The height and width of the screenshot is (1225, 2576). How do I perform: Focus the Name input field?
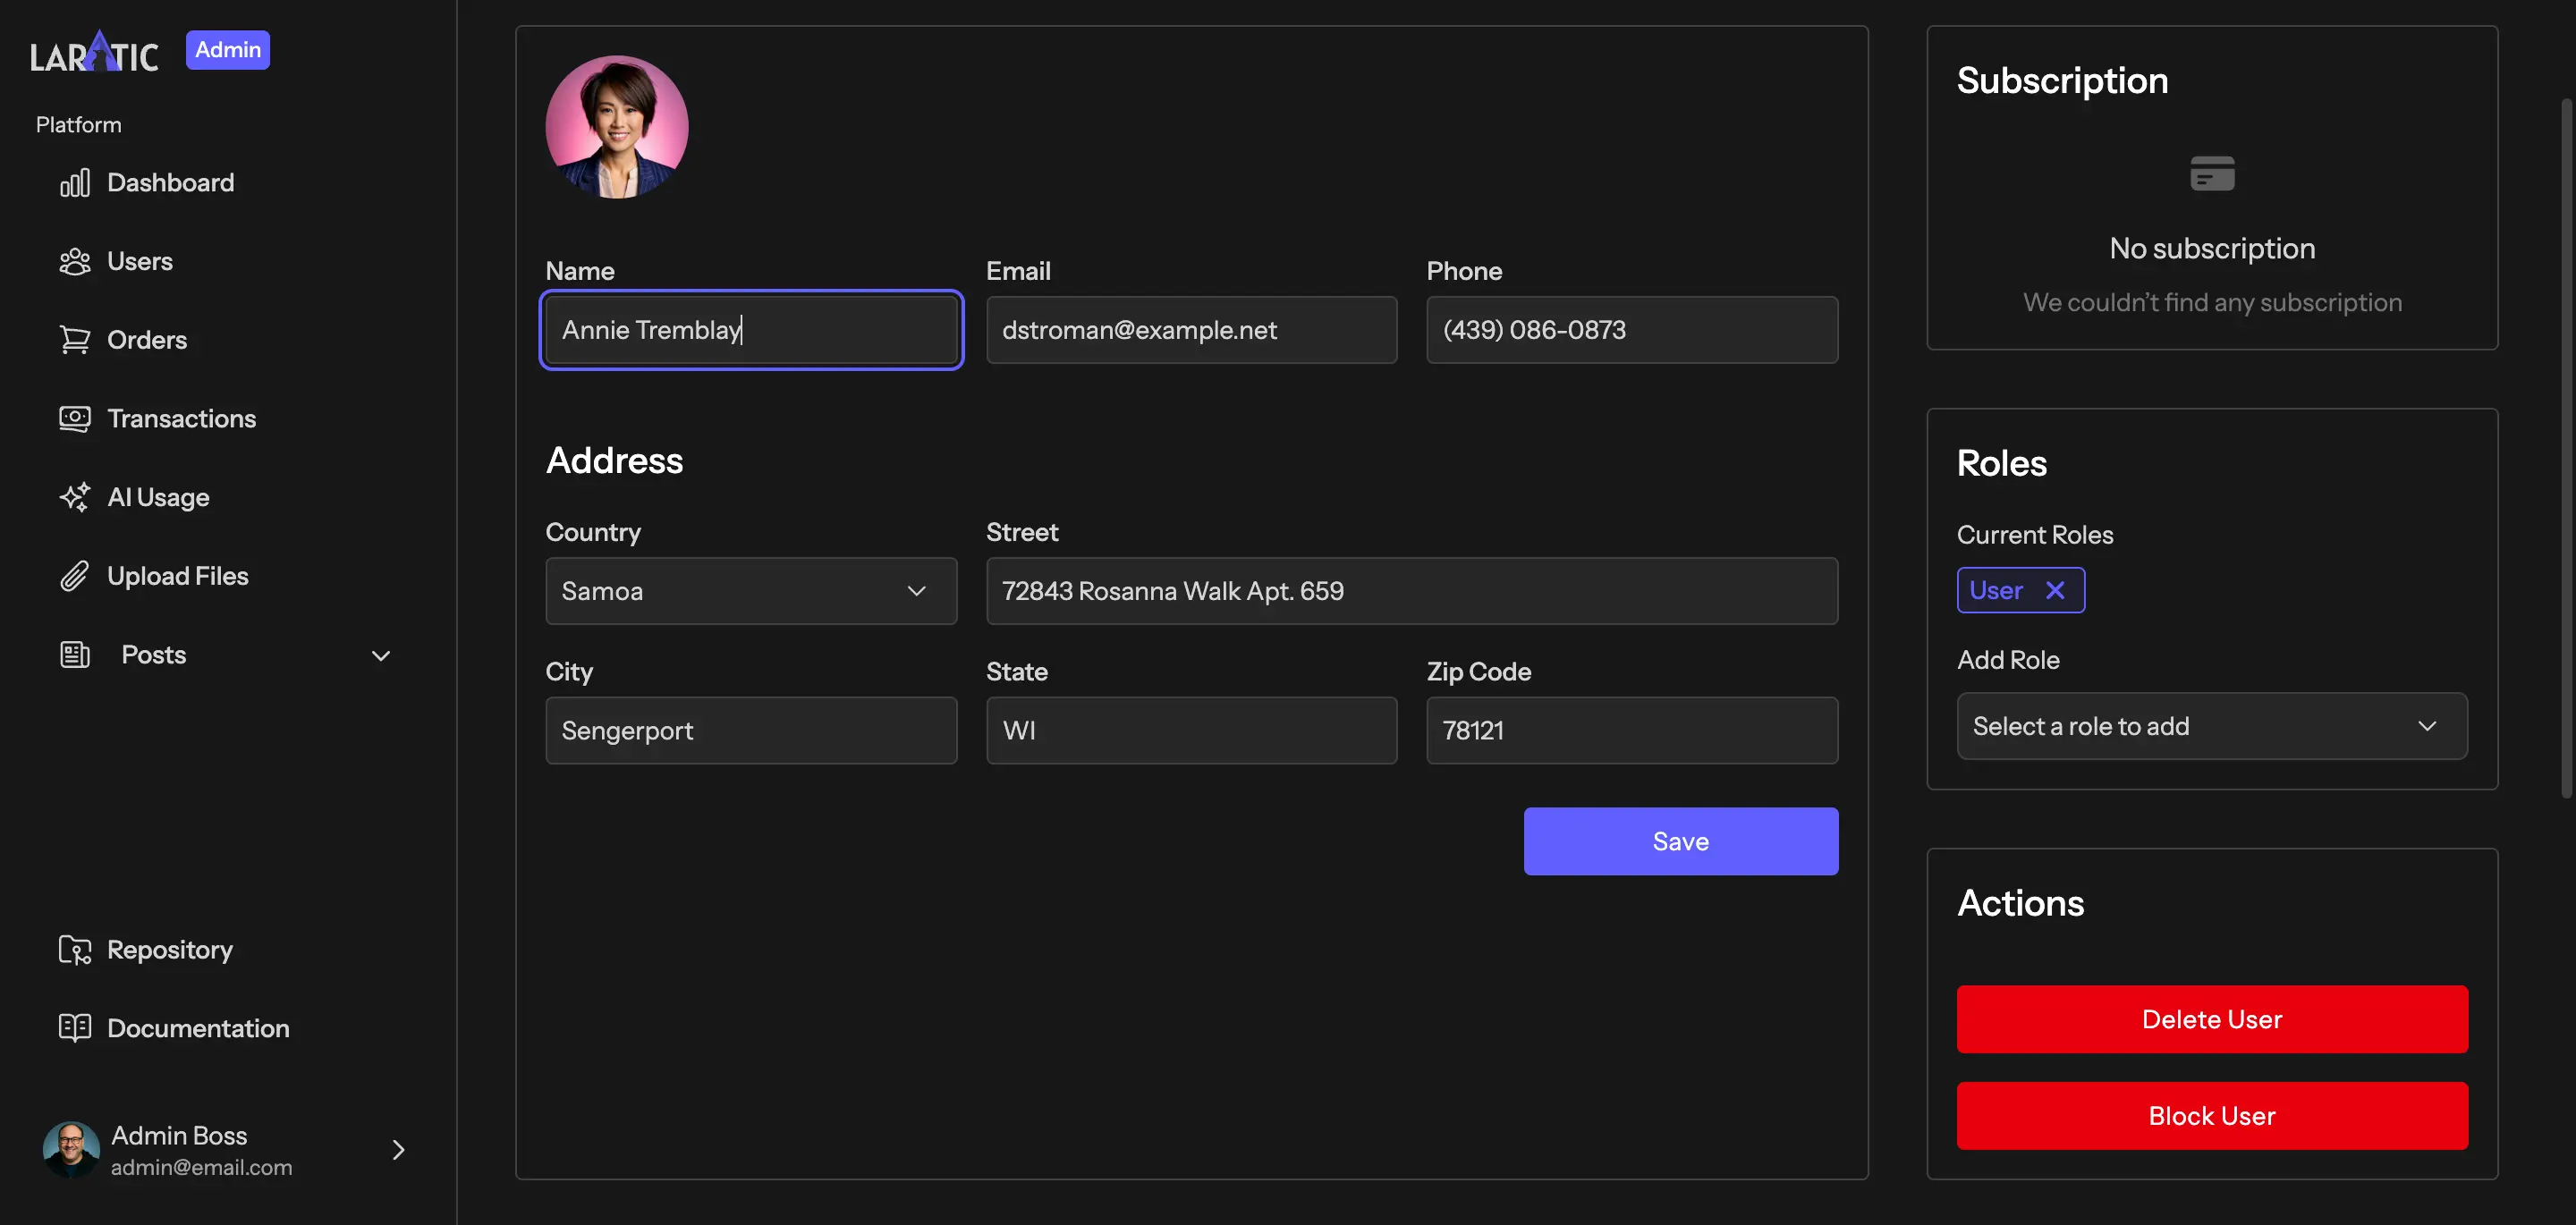[751, 330]
